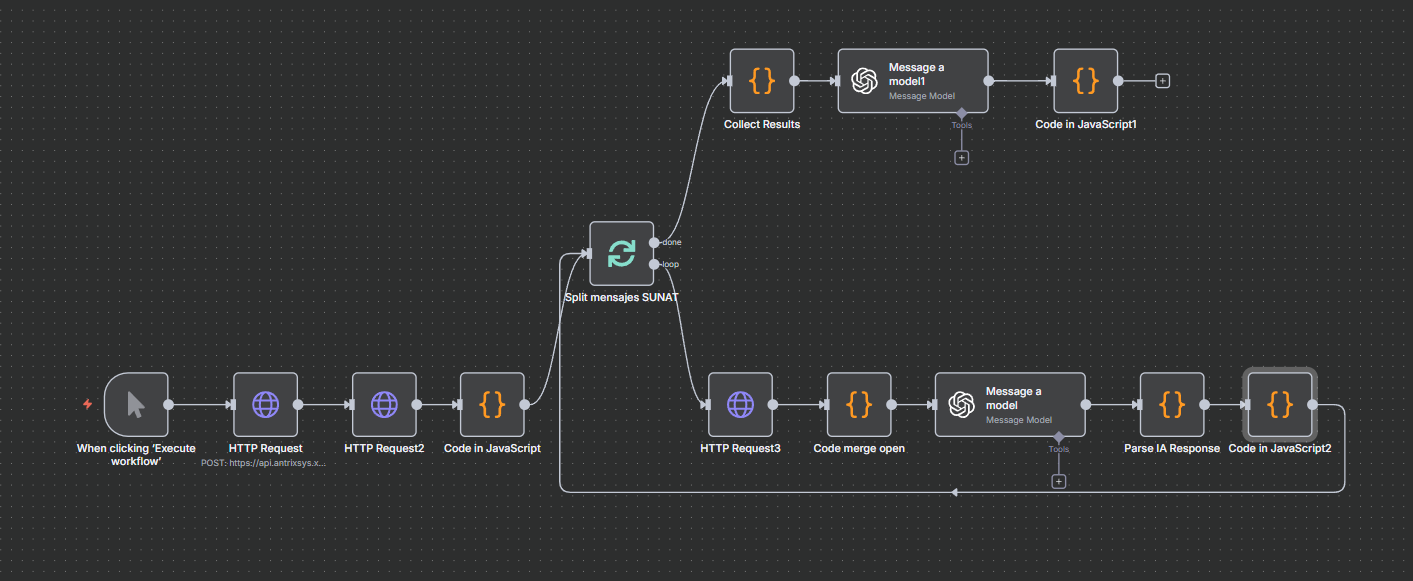This screenshot has width=1413, height=581.
Task: Add a tool under 'Message a model'
Action: click(x=1059, y=481)
